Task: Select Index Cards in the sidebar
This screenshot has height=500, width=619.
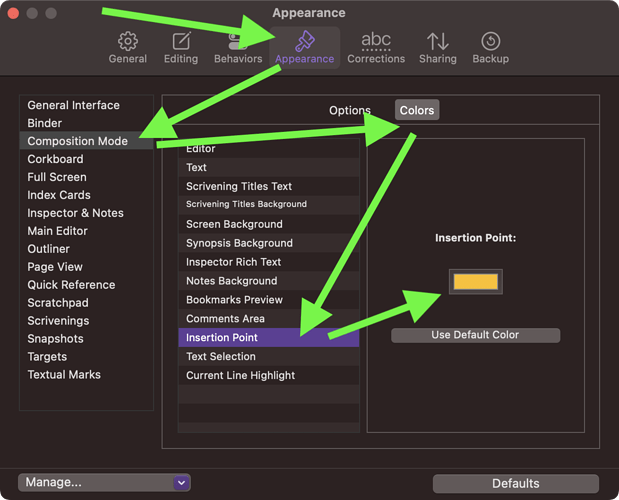Action: click(86, 195)
